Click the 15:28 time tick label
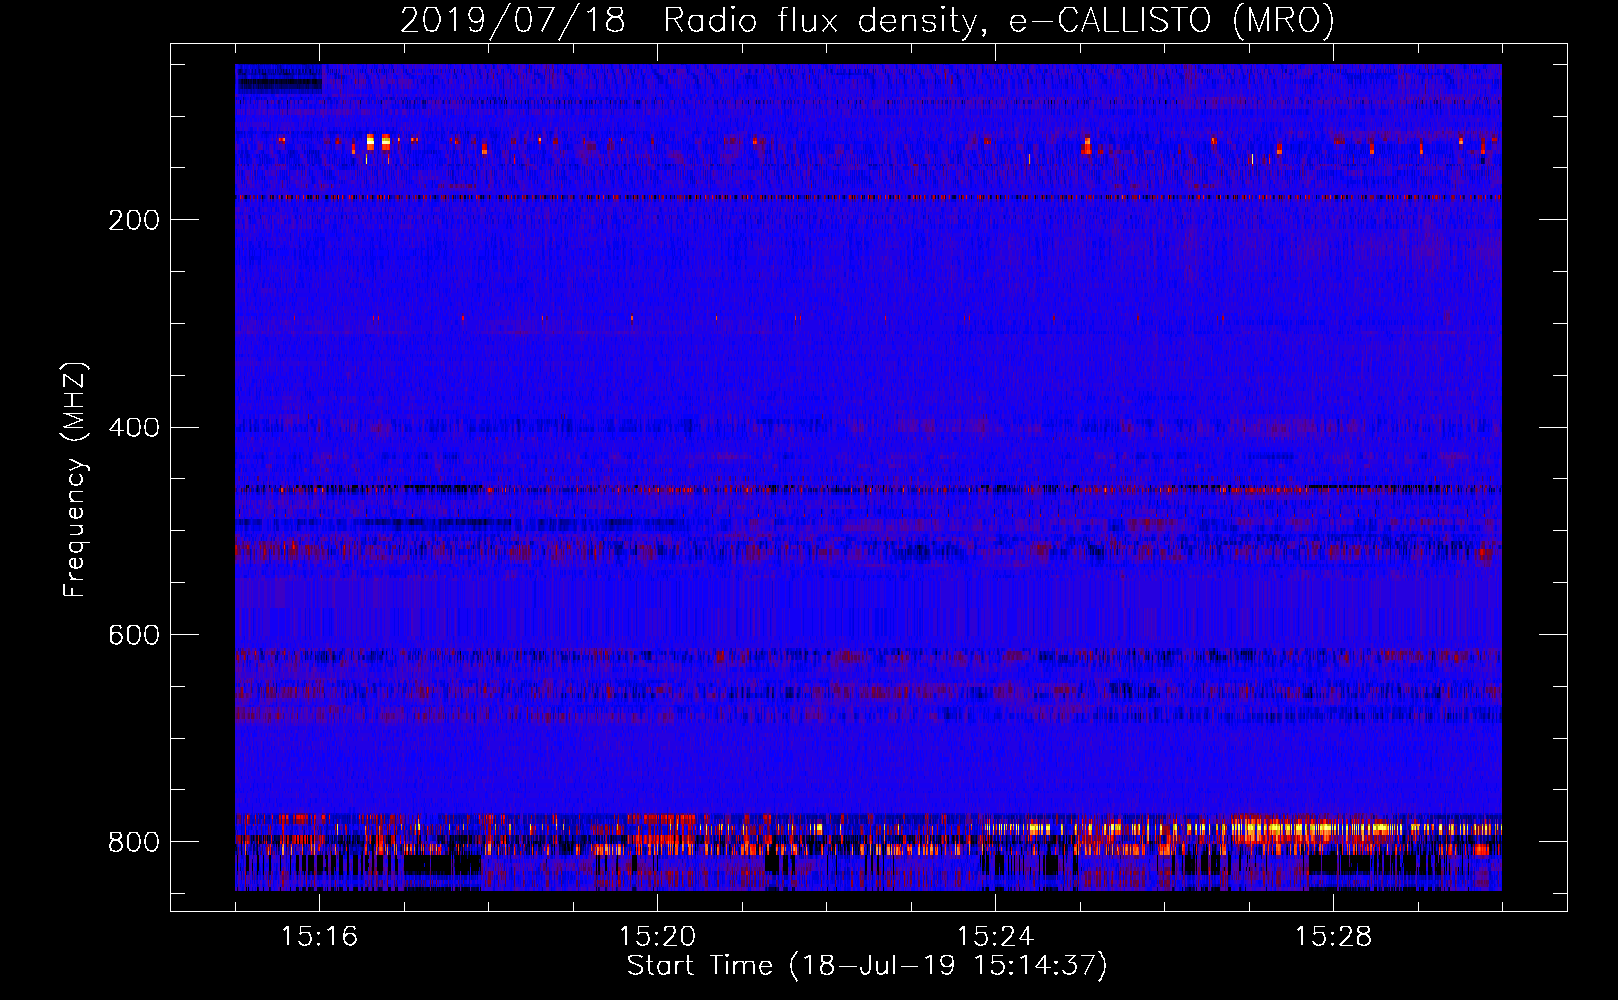Screen dimensions: 1618x1000 click(1333, 936)
